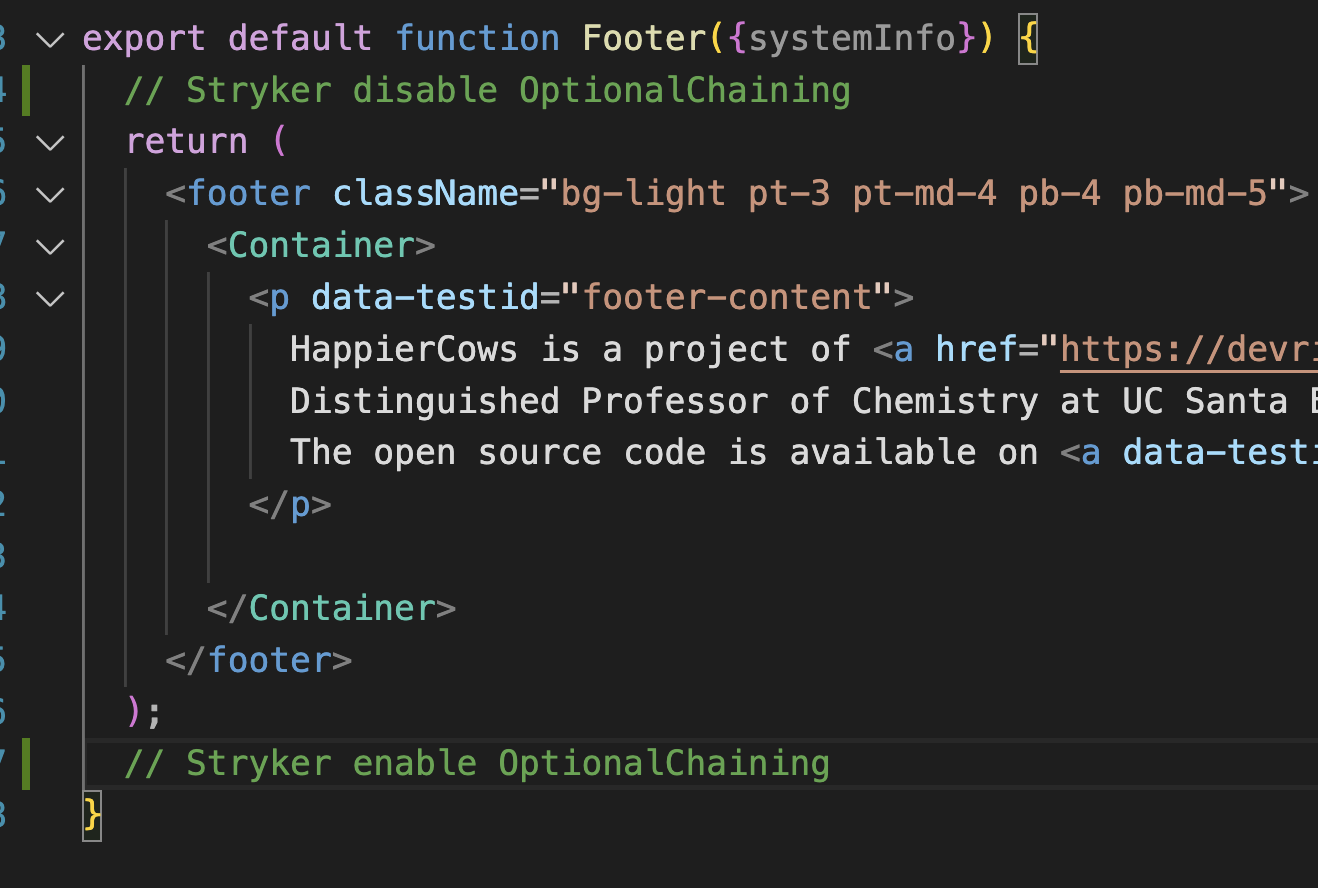Click the closing yellow curly brace
1318x888 pixels.
tap(92, 815)
